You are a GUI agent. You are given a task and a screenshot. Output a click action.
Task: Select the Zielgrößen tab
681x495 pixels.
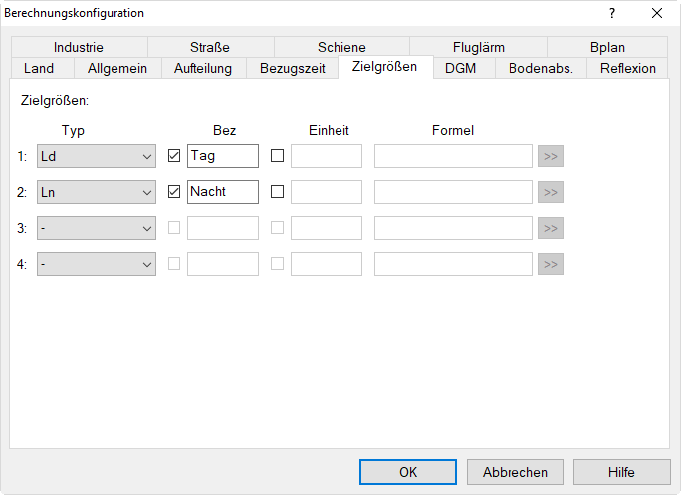pyautogui.click(x=385, y=67)
